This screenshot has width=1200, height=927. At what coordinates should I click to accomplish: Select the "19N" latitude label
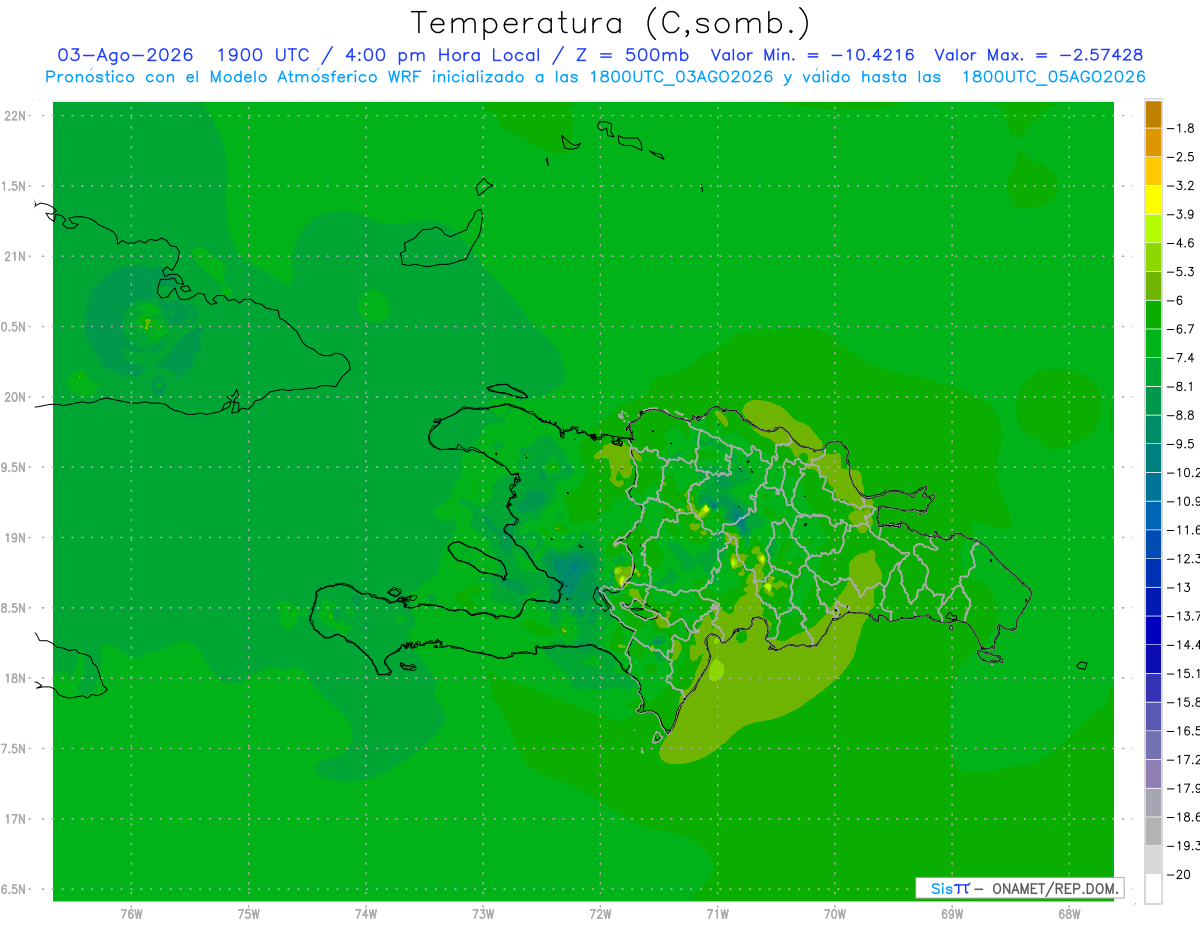click(x=16, y=538)
